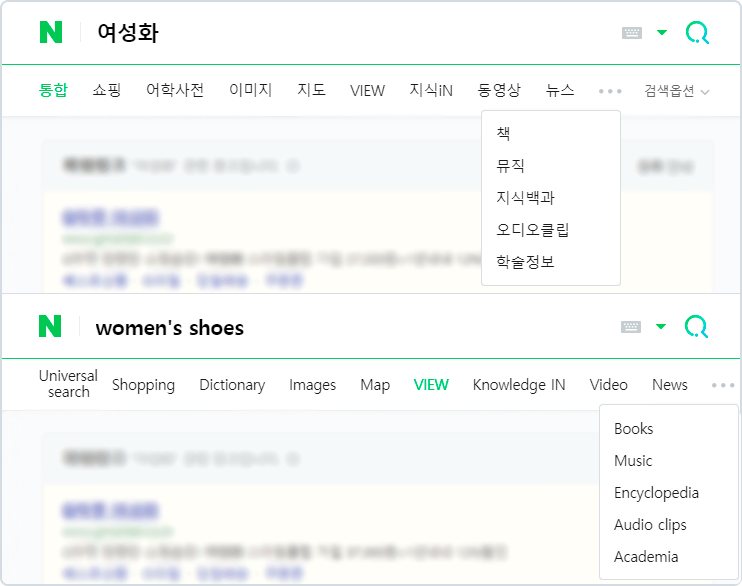Select the Universal search tab
The width and height of the screenshot is (742, 586).
click(68, 384)
